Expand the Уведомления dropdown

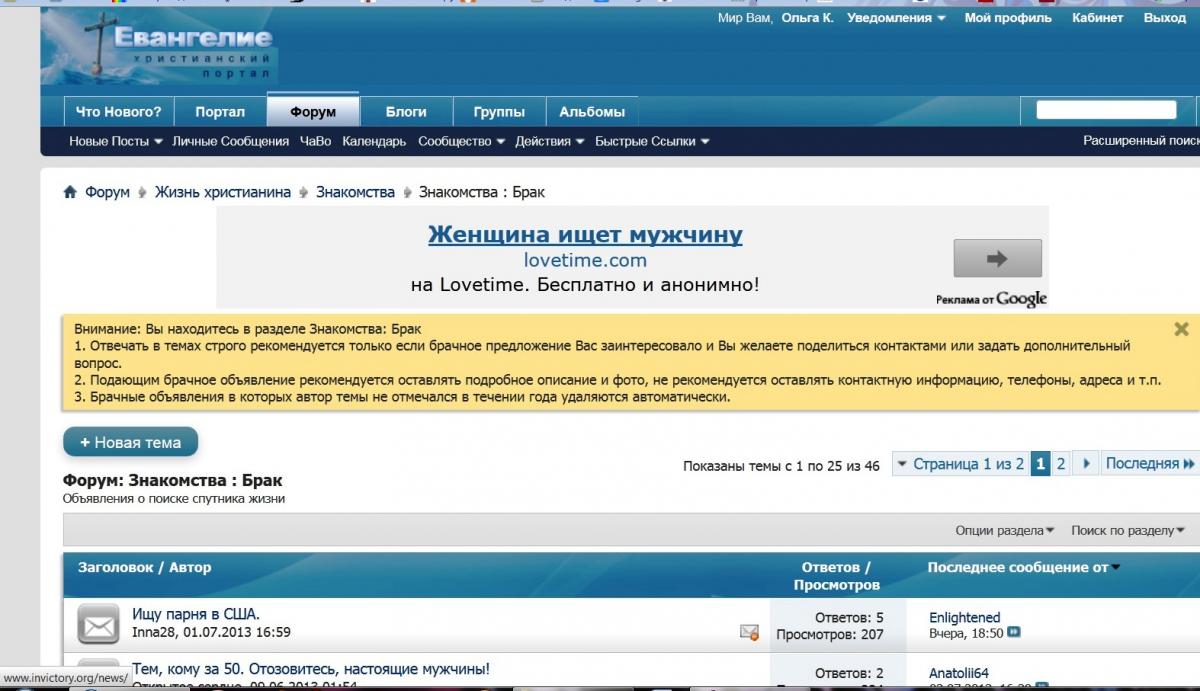896,18
